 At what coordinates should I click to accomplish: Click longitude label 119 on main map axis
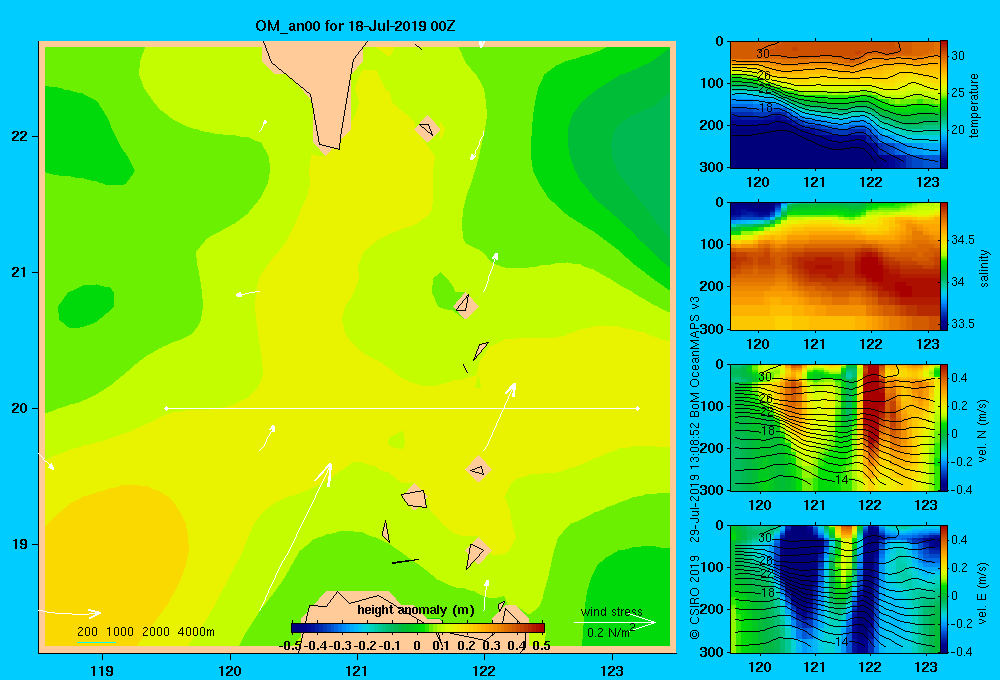click(102, 670)
